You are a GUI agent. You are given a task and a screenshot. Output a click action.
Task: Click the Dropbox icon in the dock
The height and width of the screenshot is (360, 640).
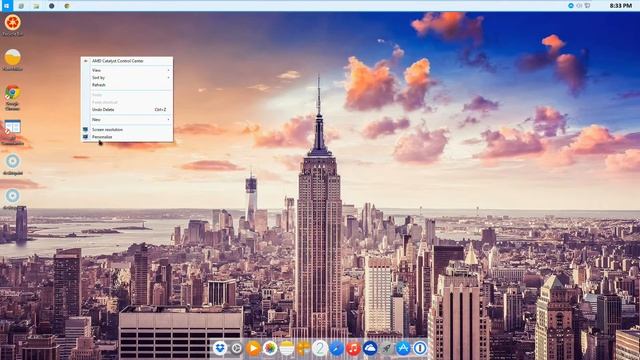click(220, 348)
